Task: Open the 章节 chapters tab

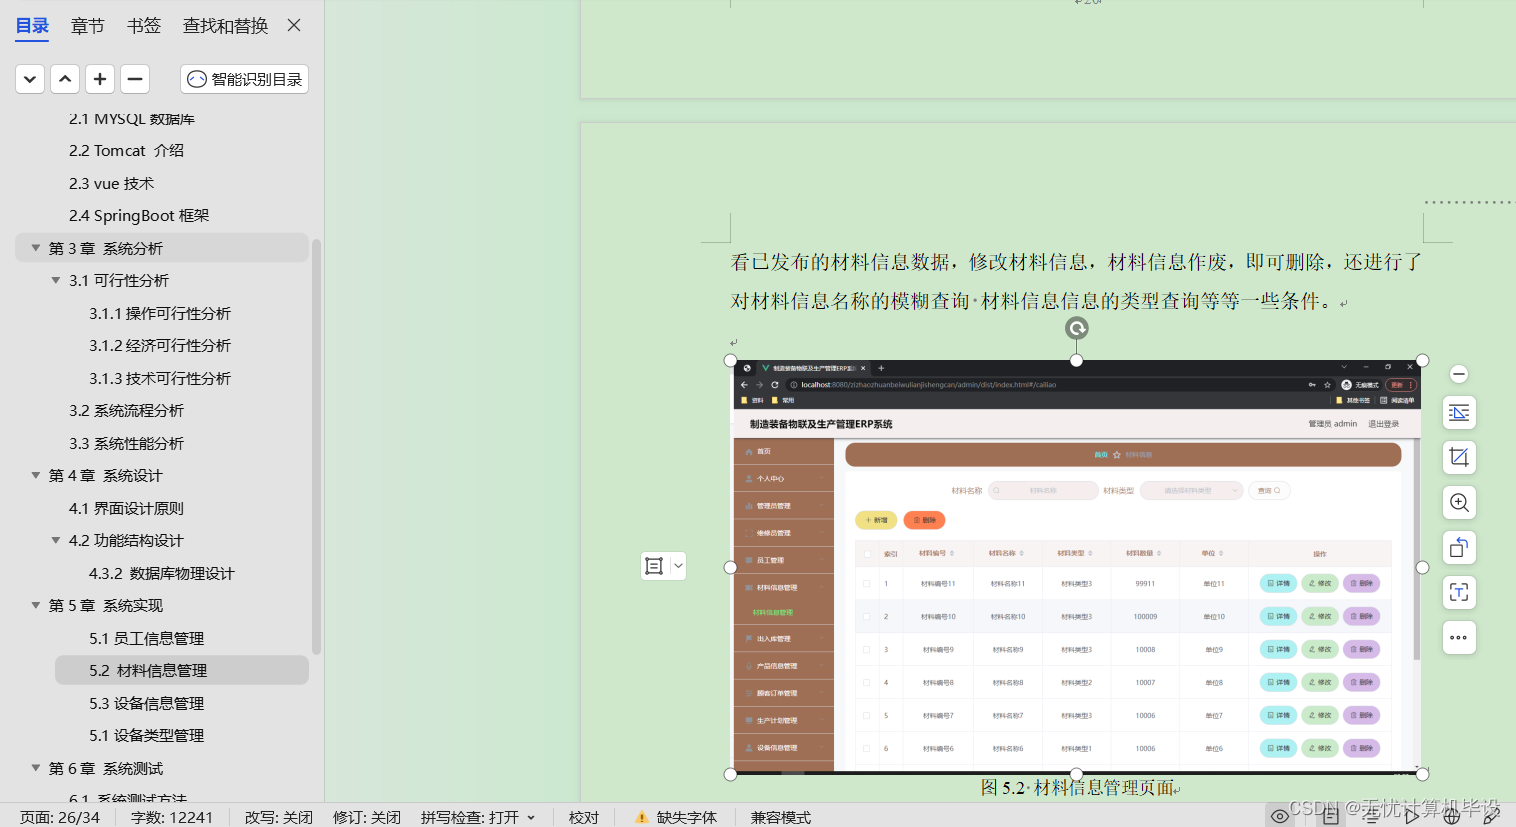Action: [87, 26]
